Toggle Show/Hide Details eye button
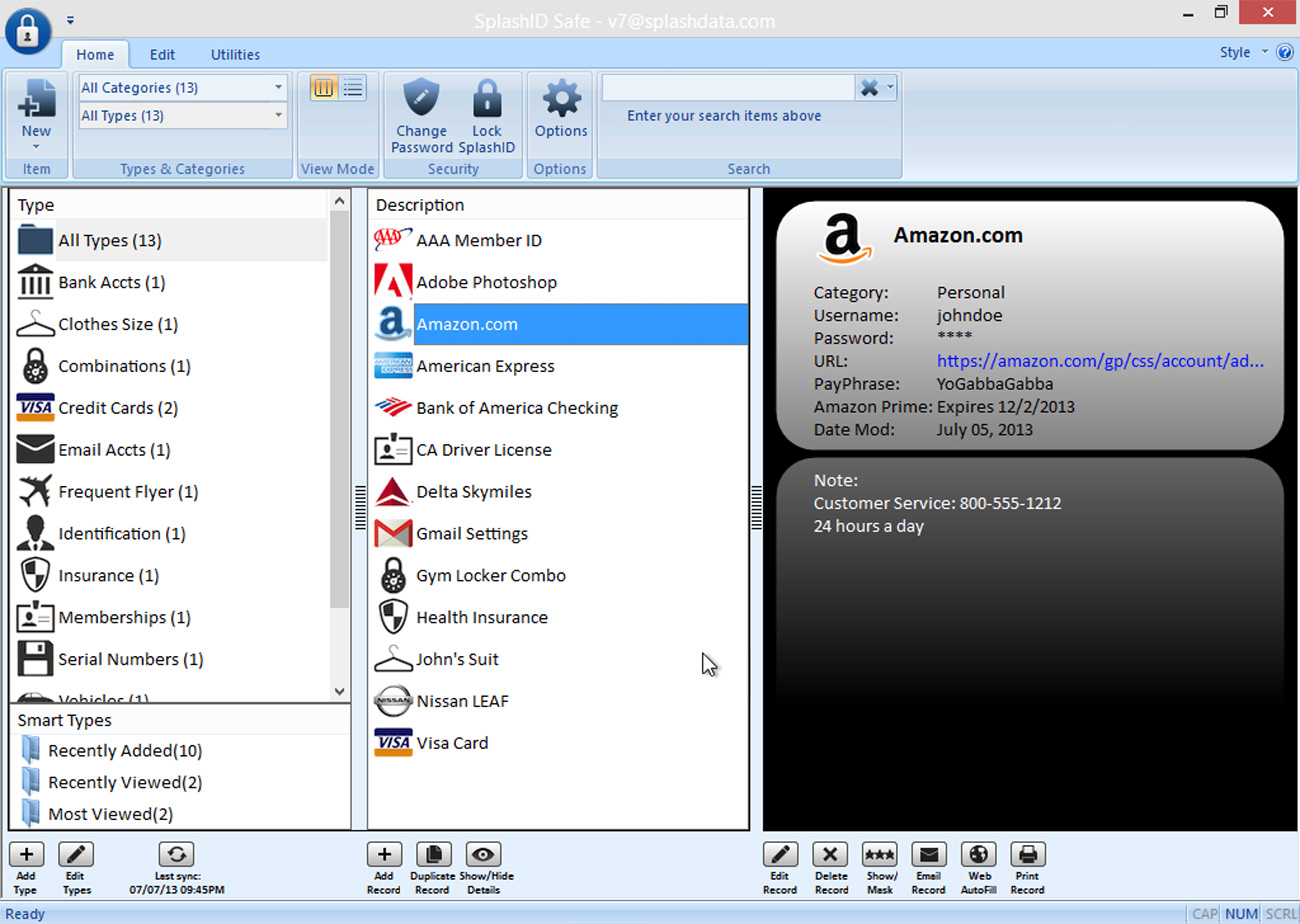Viewport: 1300px width, 924px height. (483, 854)
